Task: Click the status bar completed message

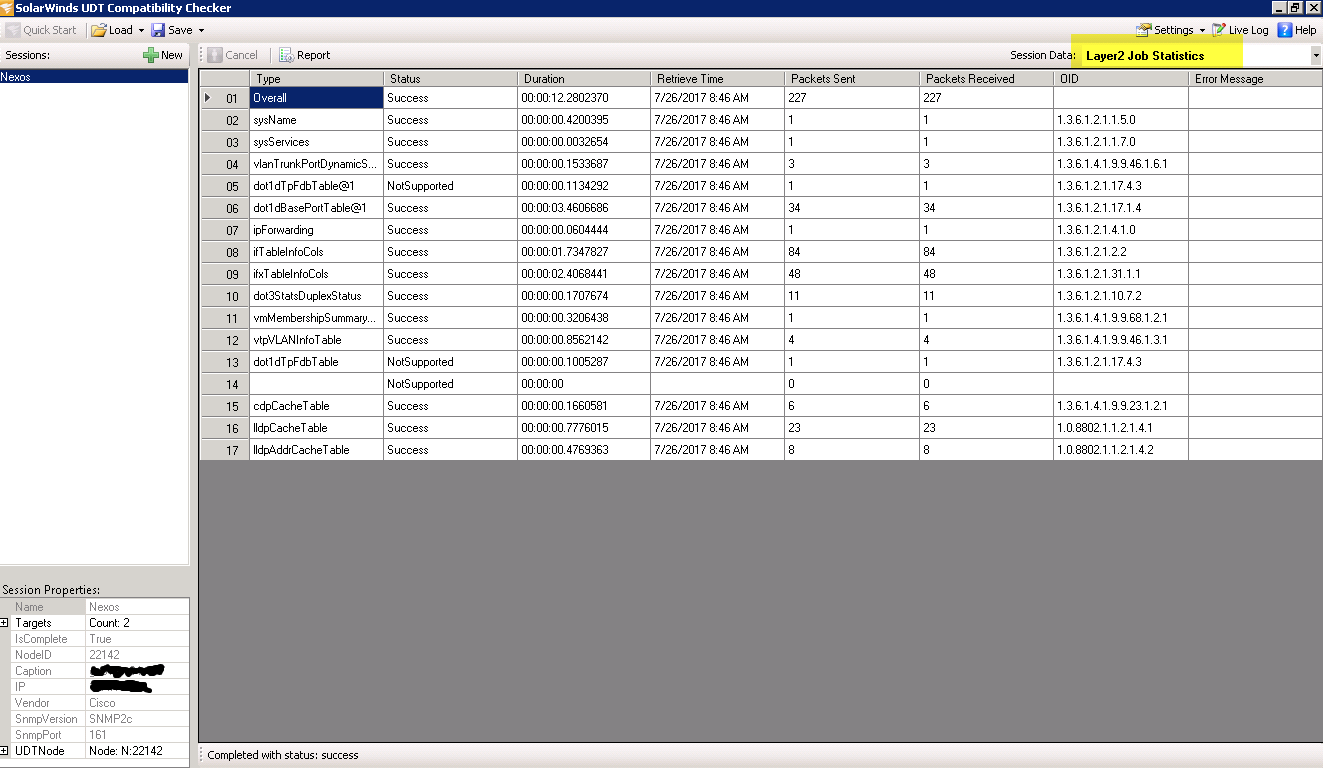Action: (283, 755)
